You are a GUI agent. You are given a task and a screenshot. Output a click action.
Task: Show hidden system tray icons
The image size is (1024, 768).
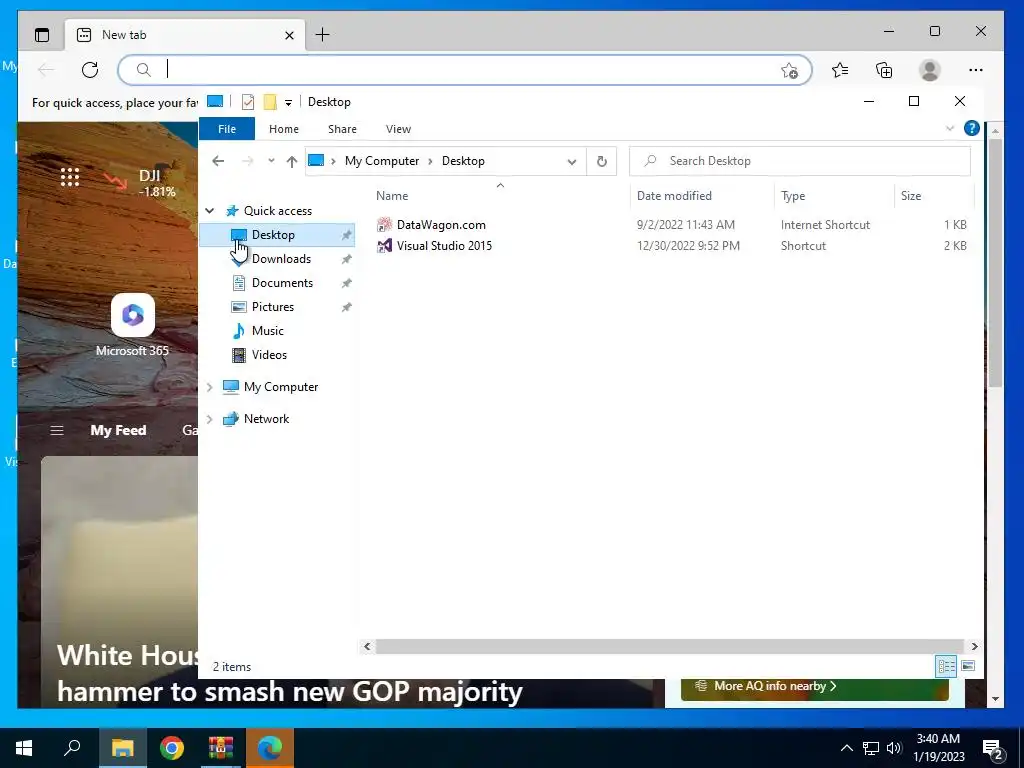[846, 748]
